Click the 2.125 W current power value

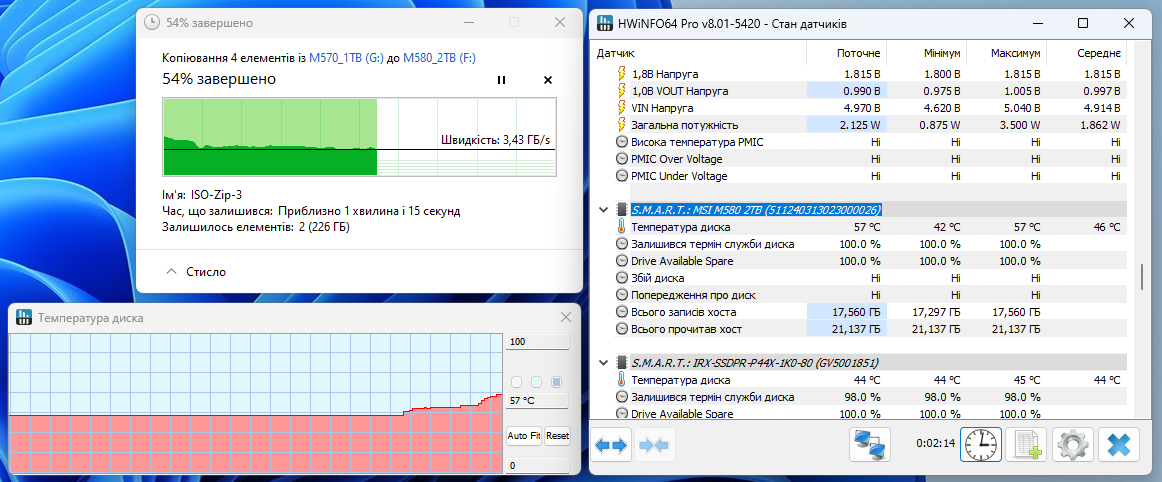pos(862,125)
